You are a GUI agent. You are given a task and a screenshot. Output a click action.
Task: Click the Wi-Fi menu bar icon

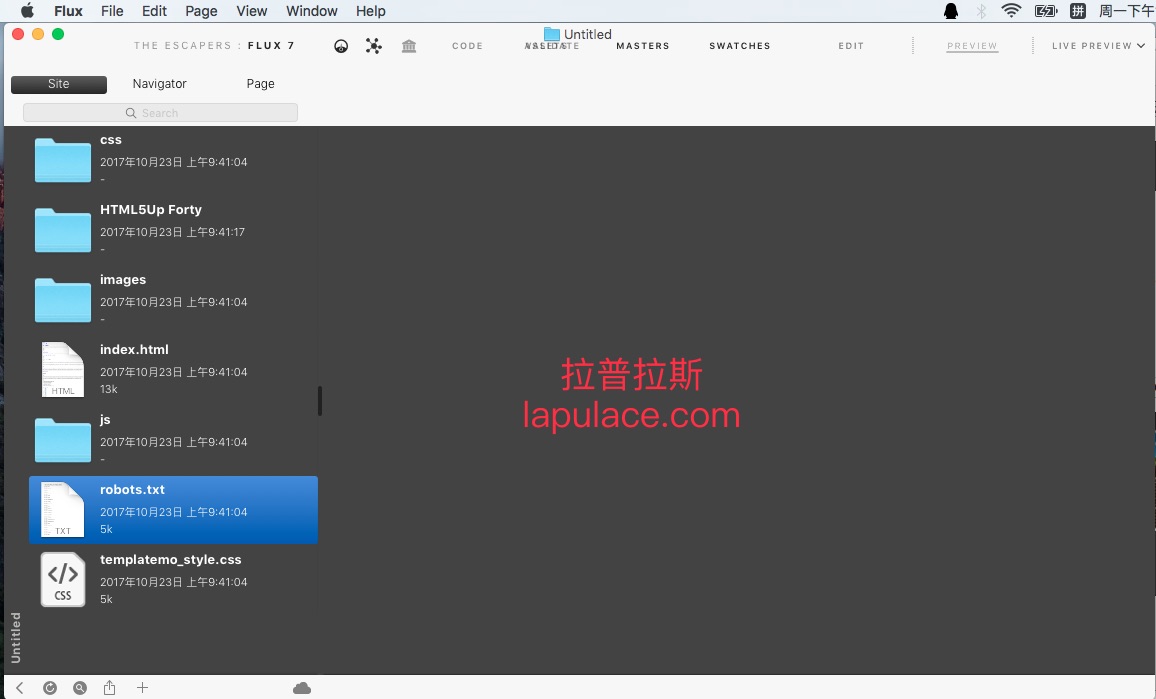point(1012,10)
